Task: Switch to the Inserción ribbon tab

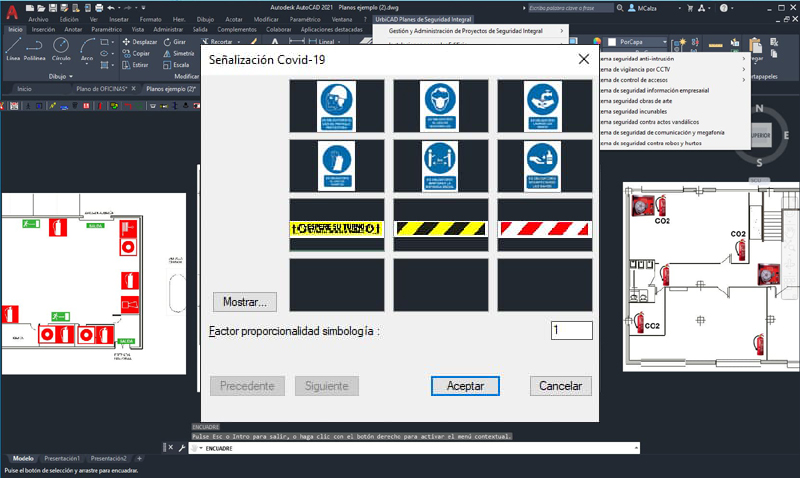Action: pyautogui.click(x=43, y=30)
